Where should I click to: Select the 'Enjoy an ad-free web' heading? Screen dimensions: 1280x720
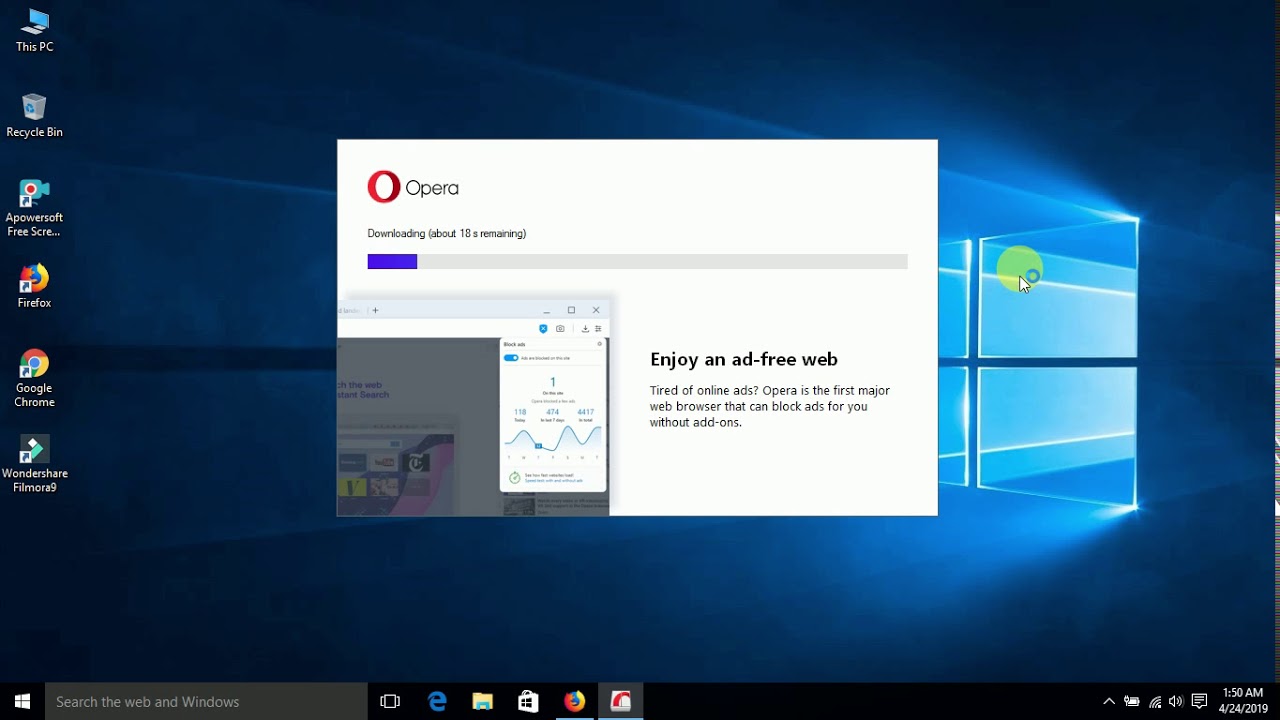click(x=744, y=359)
